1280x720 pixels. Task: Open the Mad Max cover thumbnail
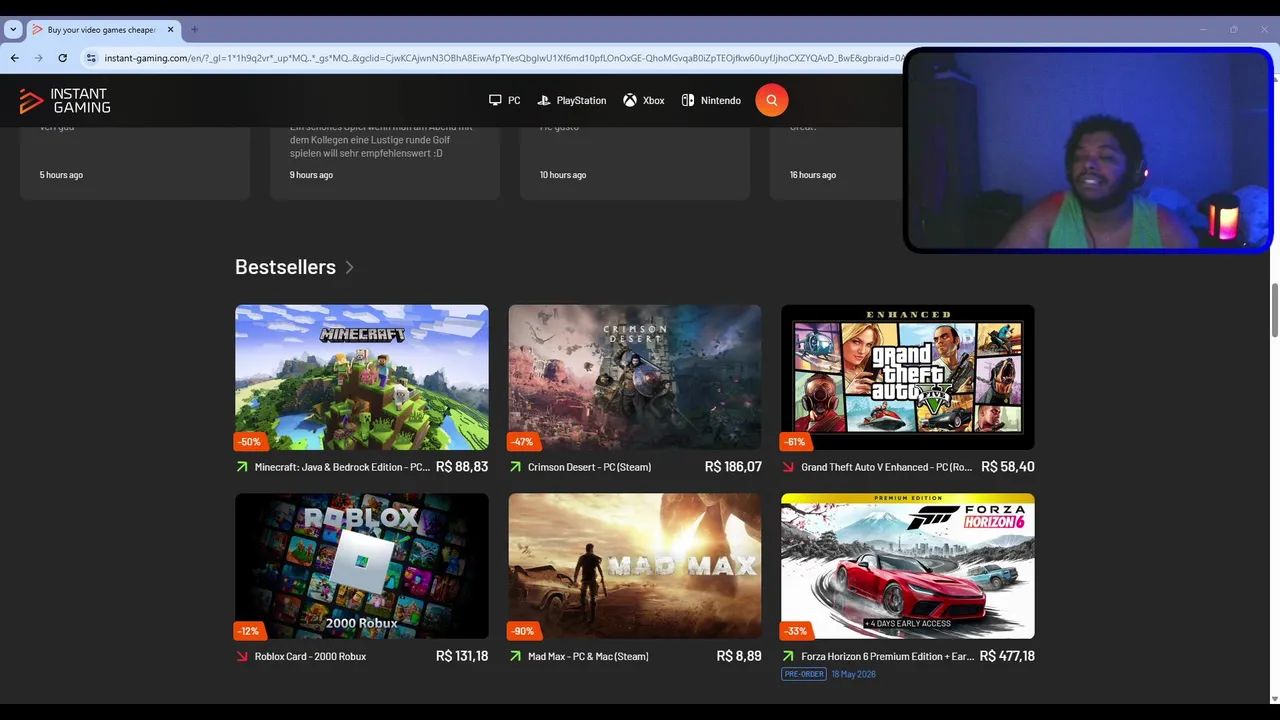click(x=635, y=566)
